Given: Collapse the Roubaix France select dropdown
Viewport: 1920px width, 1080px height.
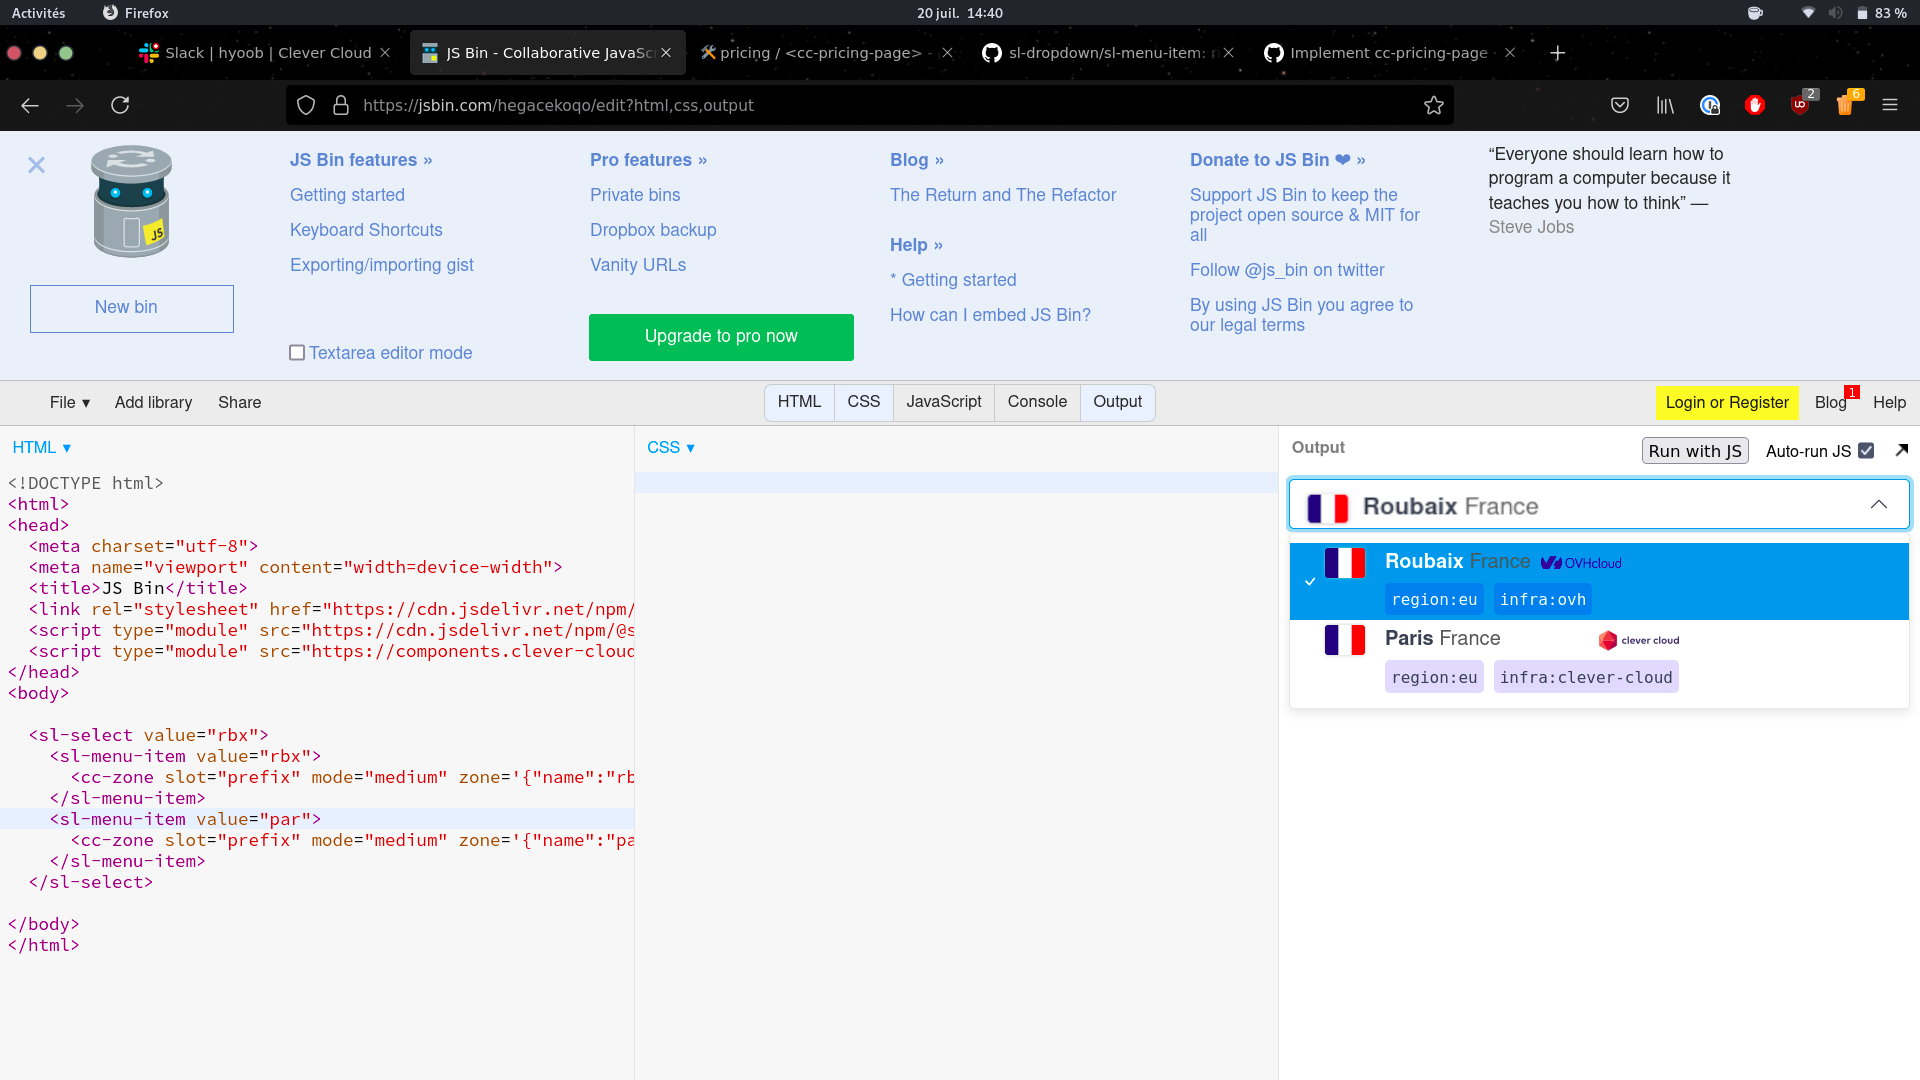Looking at the screenshot, I should 1877,504.
